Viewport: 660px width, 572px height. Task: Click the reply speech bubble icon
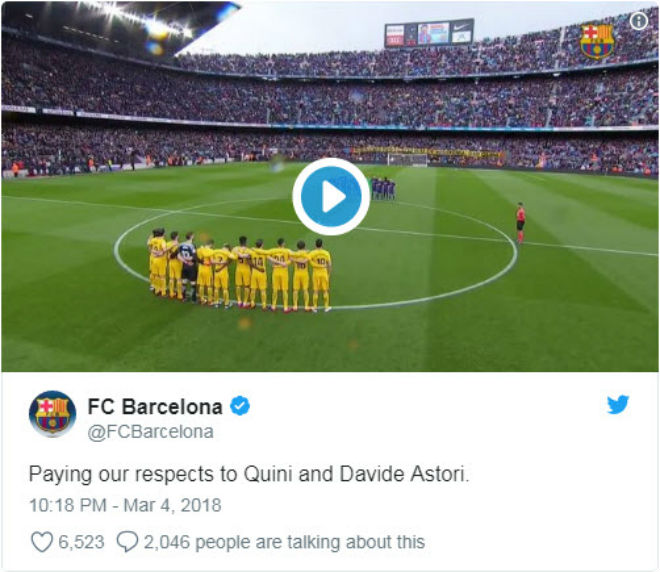(x=127, y=542)
